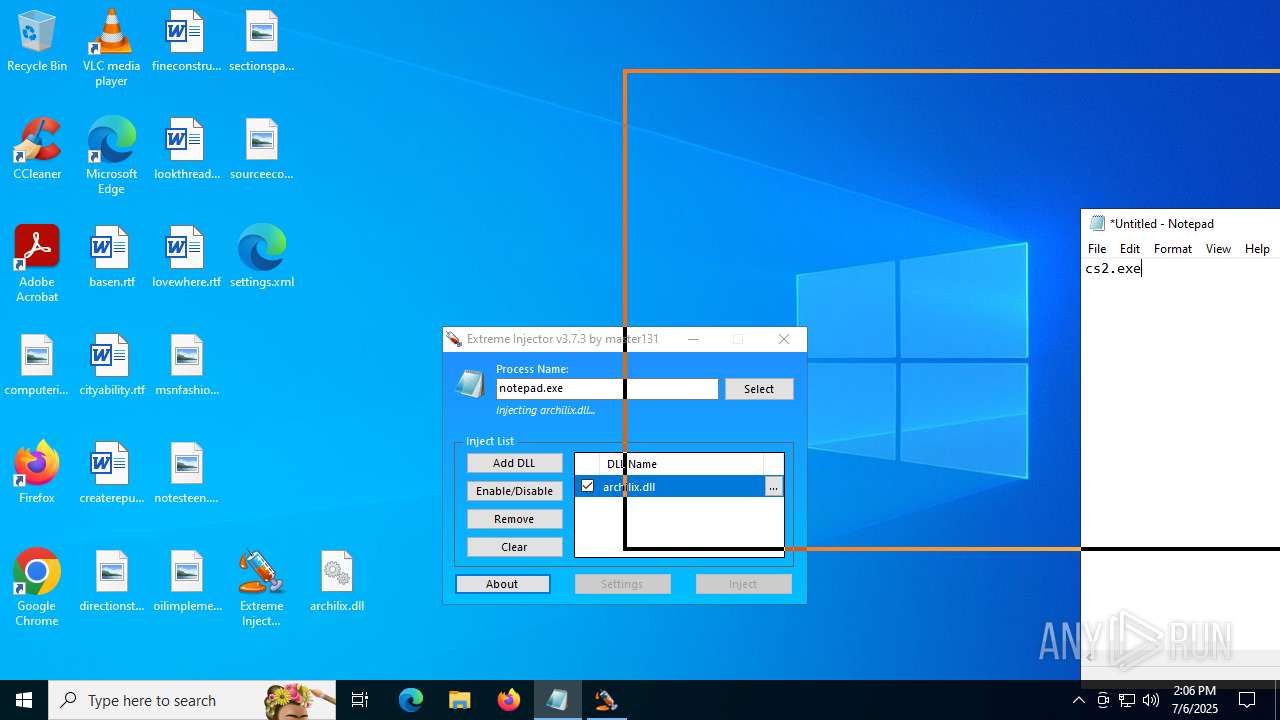Click the taskbar search box
This screenshot has width=1280, height=720.
192,700
